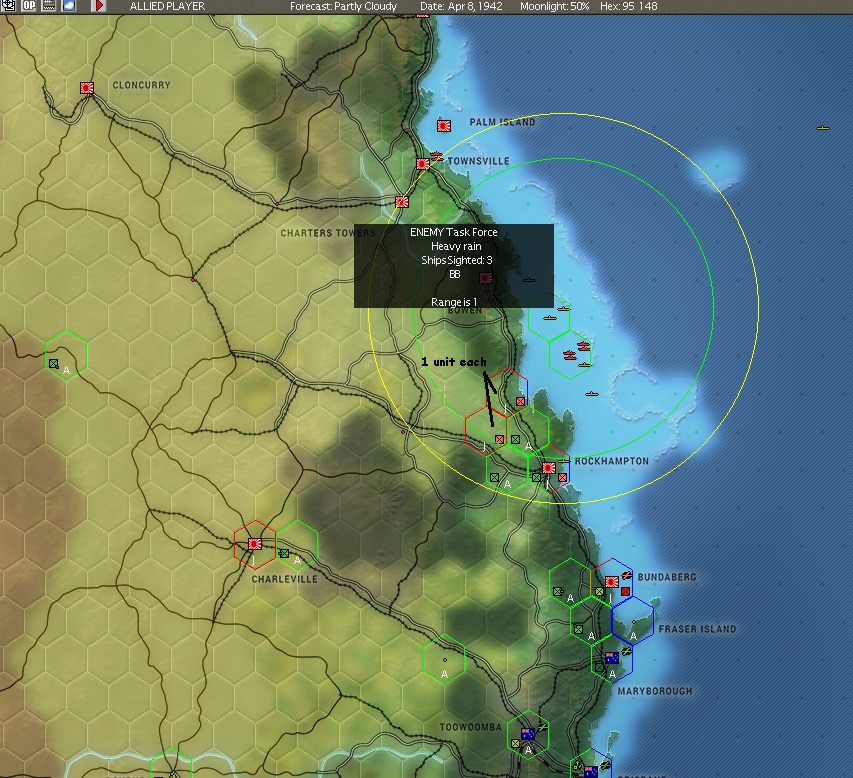This screenshot has width=853, height=778.
Task: Click the ship icon docked at Townsville
Action: coord(437,155)
